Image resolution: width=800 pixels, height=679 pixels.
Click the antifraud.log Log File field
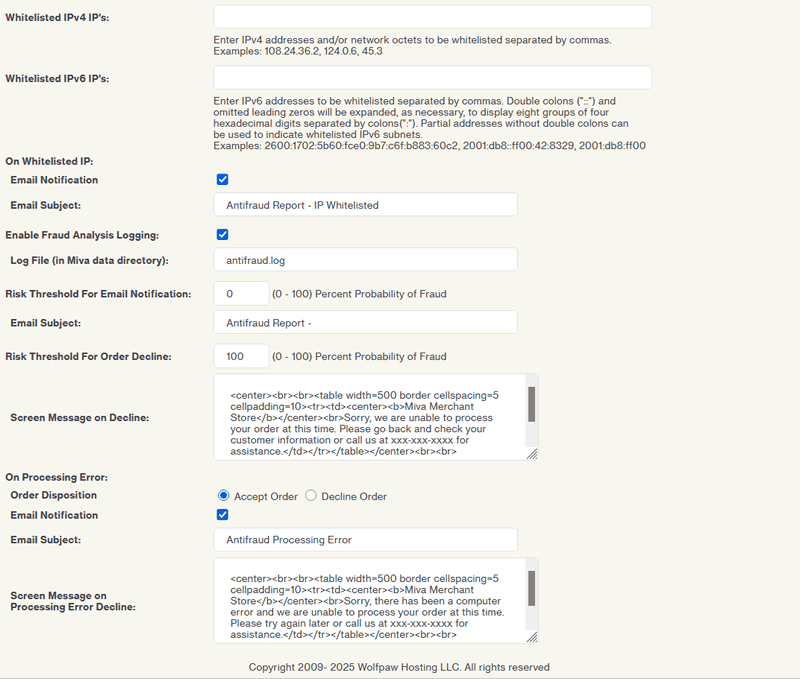coord(365,260)
